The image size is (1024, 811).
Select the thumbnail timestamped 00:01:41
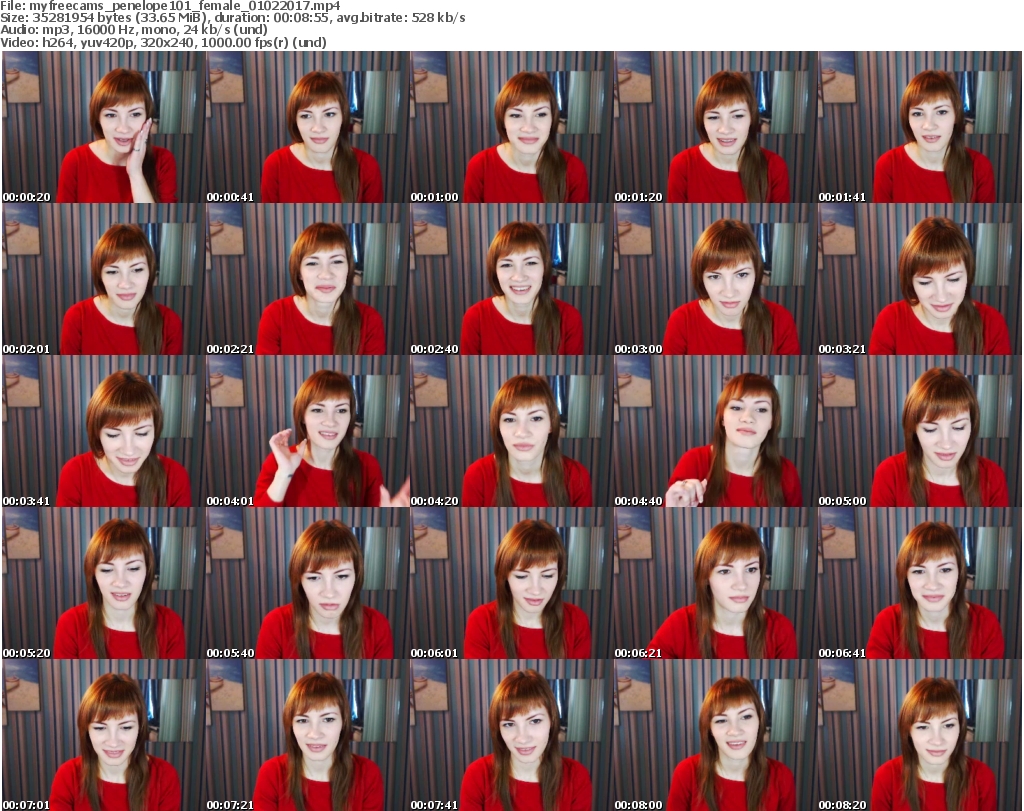coord(920,127)
